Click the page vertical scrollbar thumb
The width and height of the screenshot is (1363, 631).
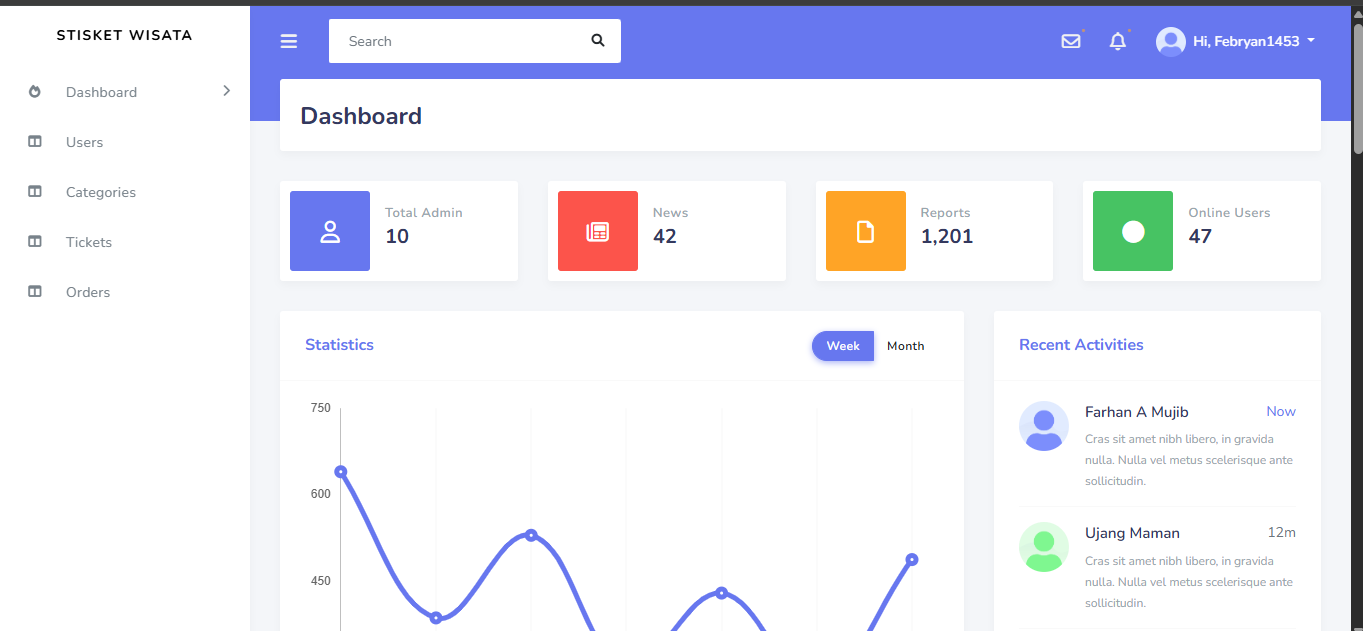(1358, 87)
